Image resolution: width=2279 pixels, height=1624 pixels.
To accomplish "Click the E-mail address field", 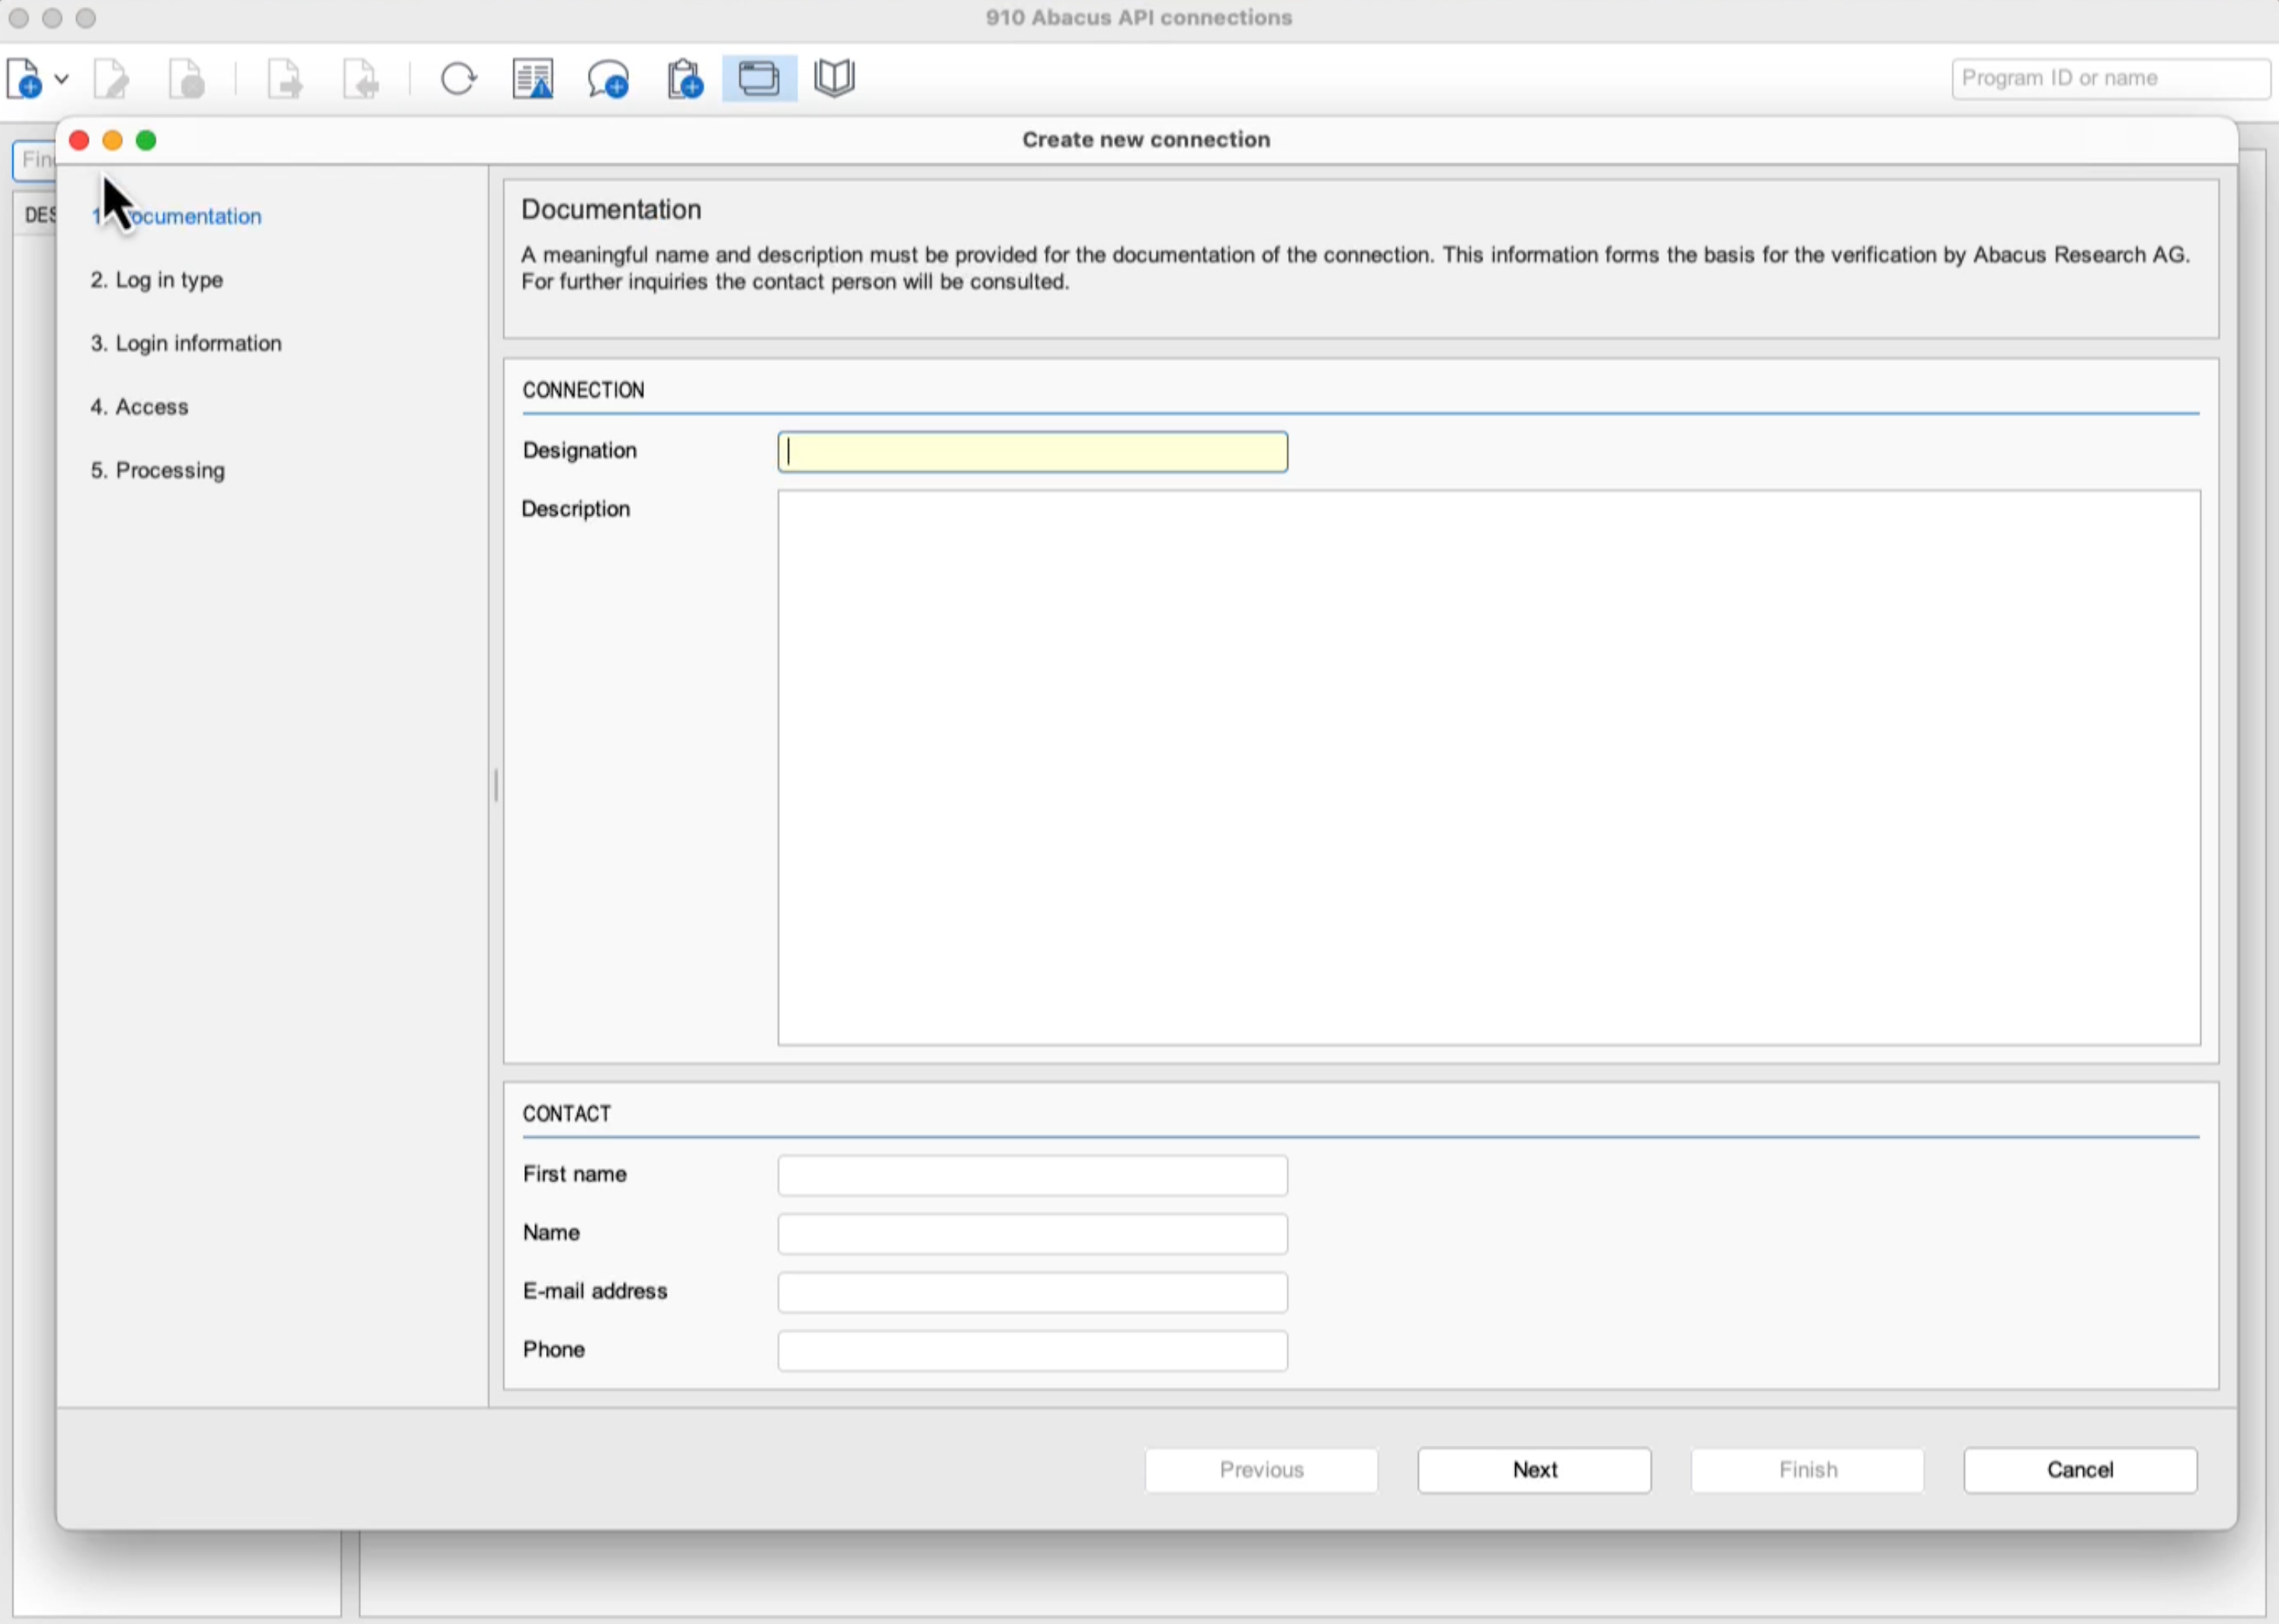I will [1032, 1292].
